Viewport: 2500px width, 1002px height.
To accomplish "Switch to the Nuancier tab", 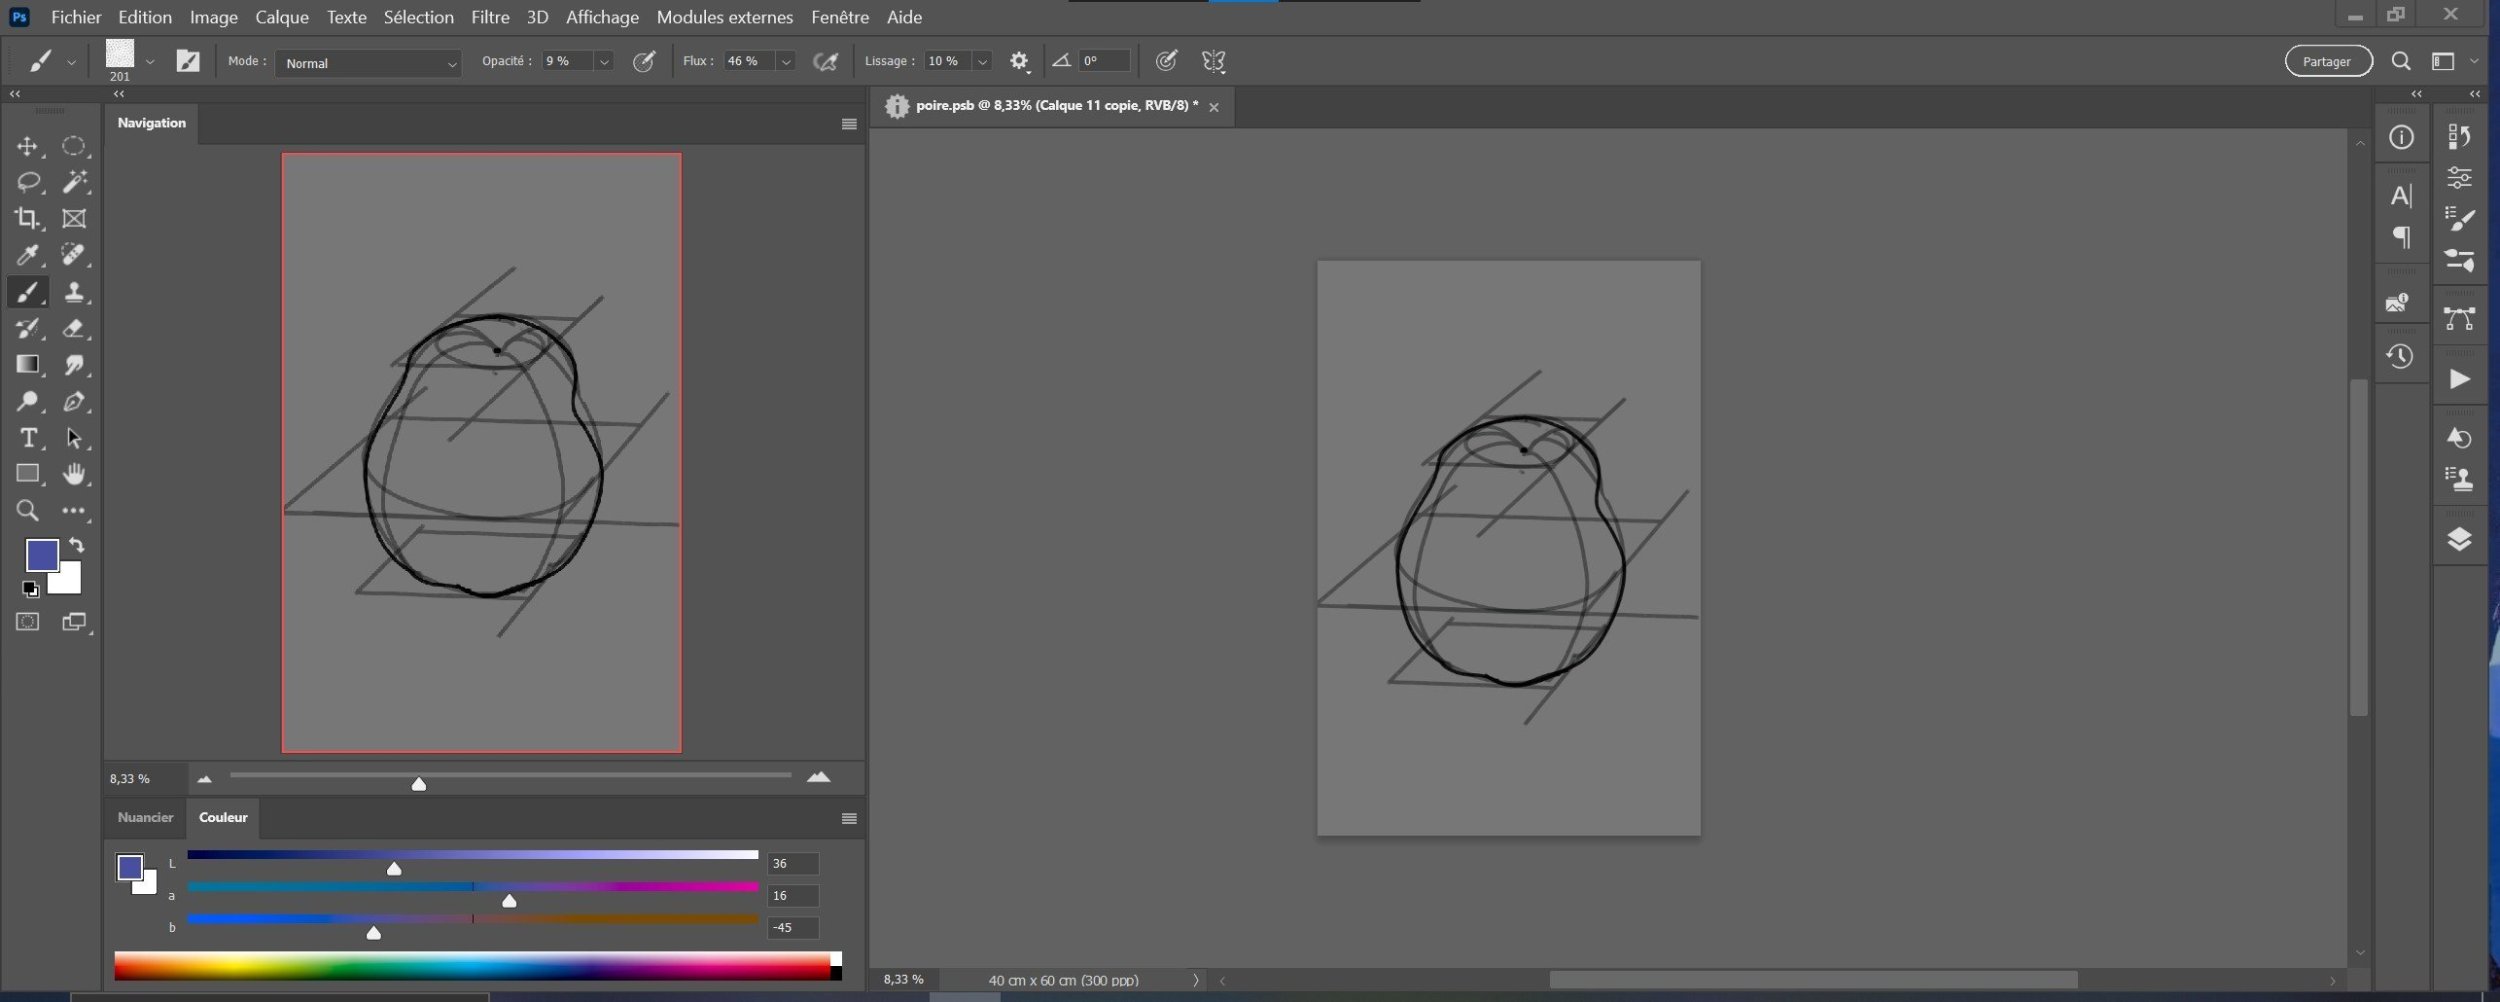I will click(145, 818).
